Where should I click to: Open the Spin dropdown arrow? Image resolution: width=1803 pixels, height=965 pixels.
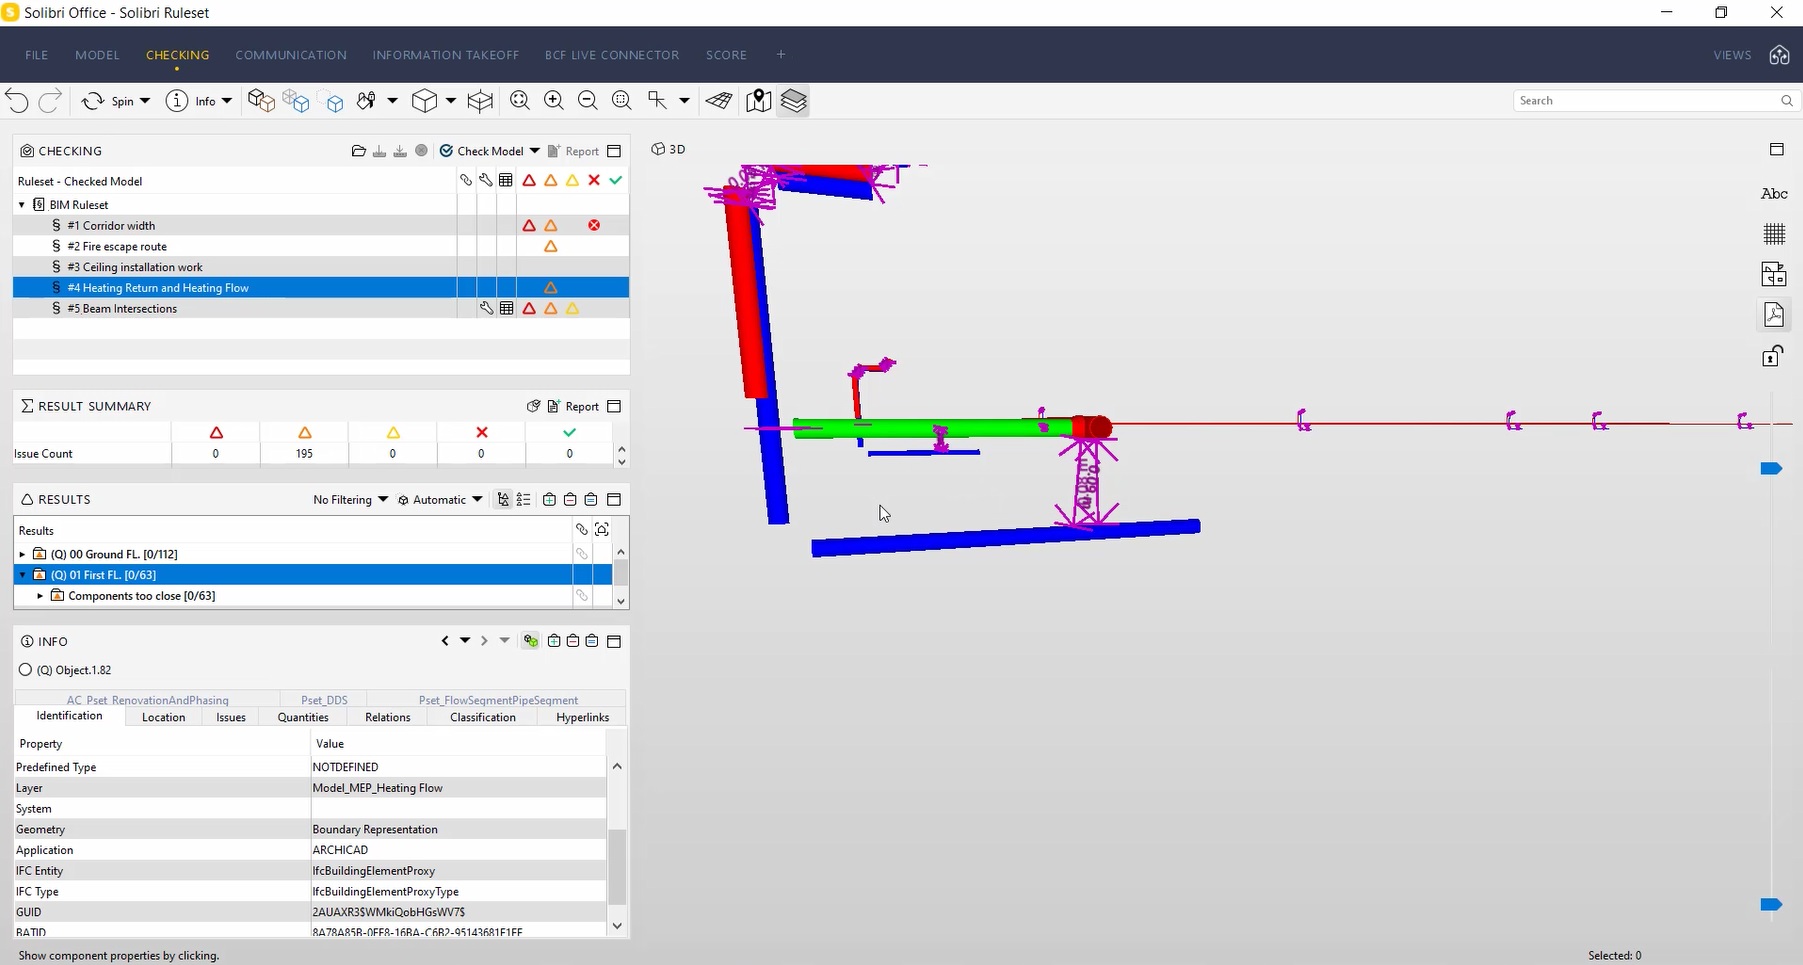coord(145,101)
